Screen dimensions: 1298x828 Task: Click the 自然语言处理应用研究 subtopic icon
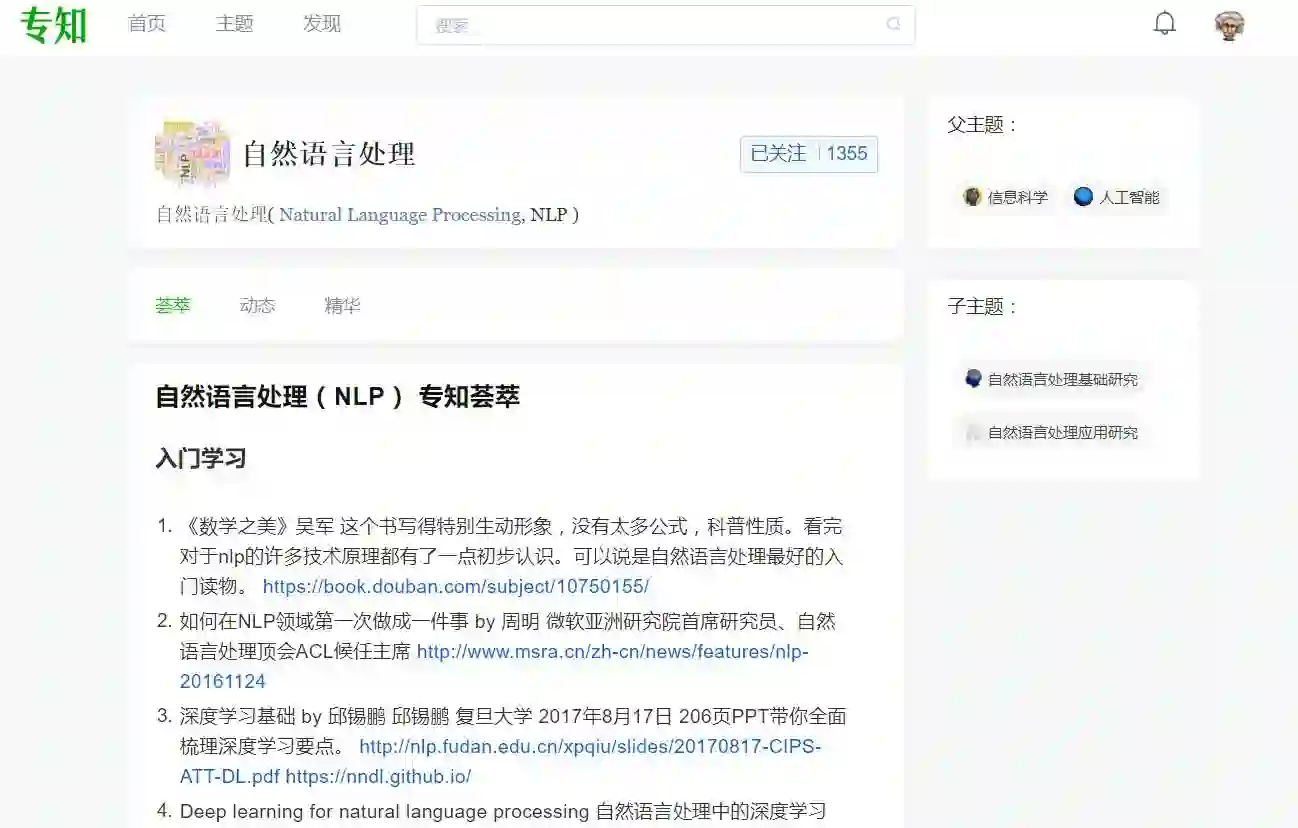click(973, 432)
